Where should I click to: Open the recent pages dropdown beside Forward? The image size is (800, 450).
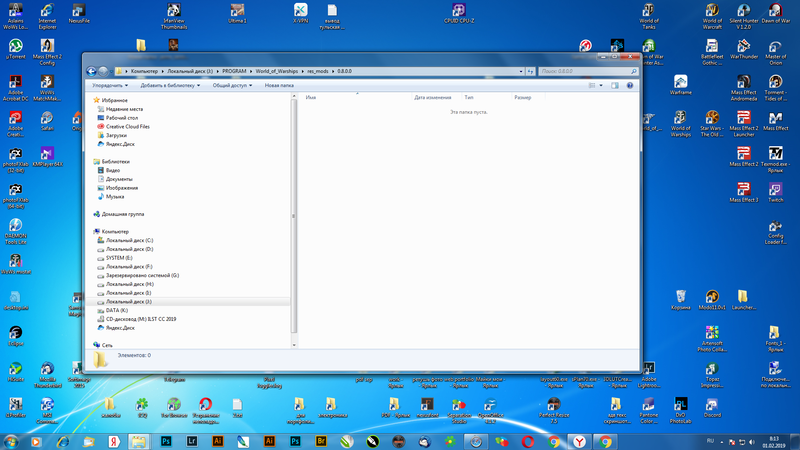point(111,71)
